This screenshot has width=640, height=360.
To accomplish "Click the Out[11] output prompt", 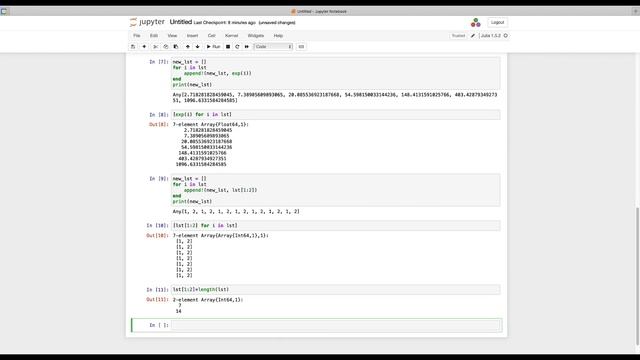I will [x=157, y=300].
